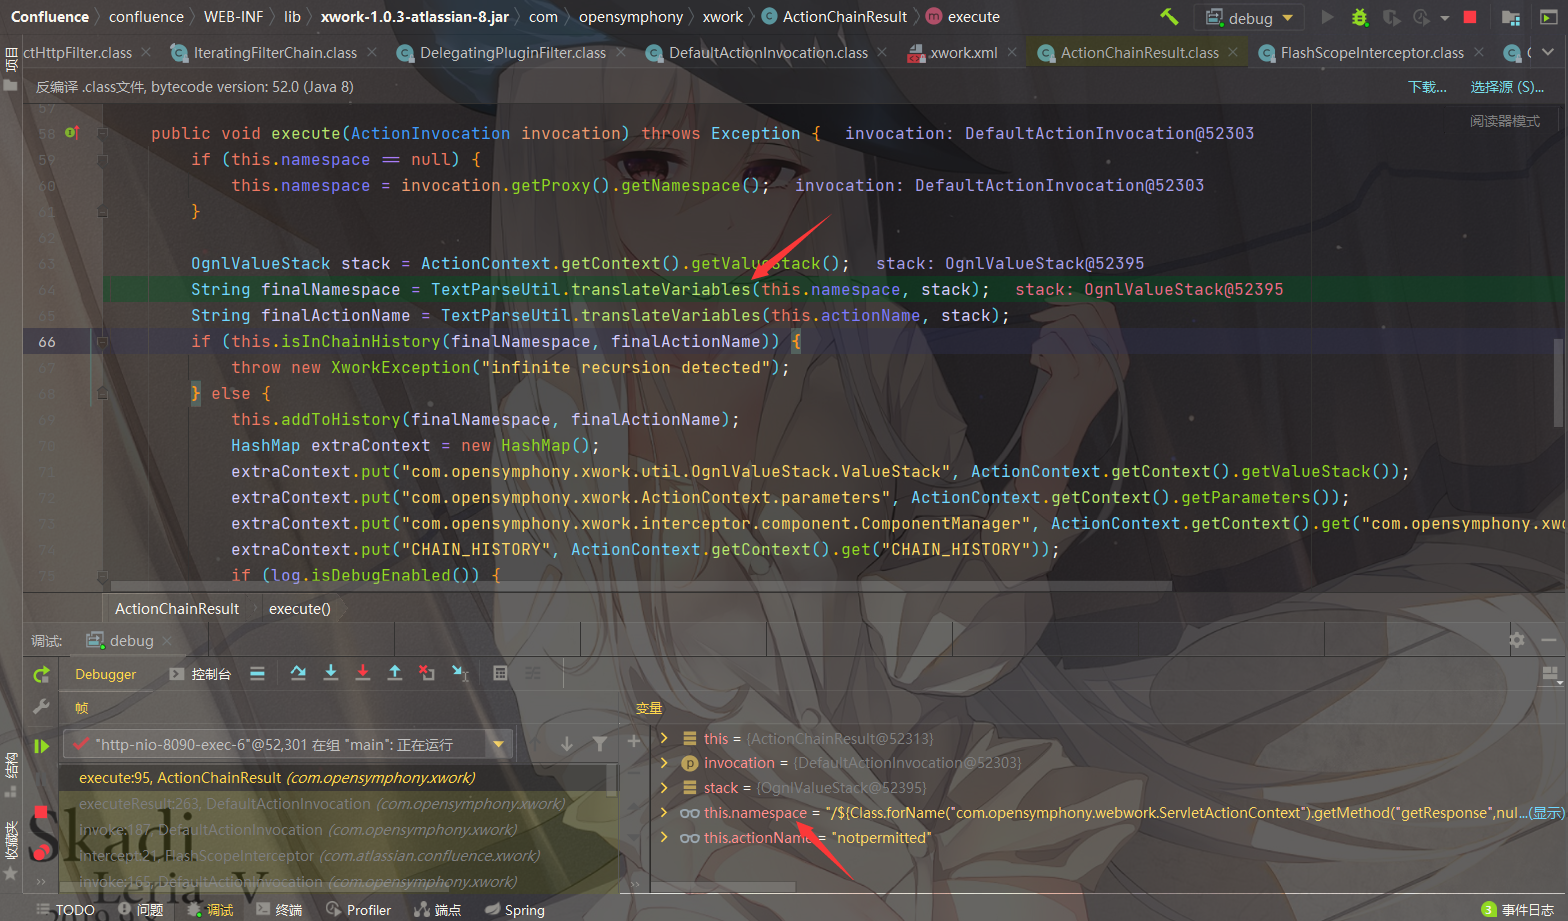Click xwork-1.0.3-atlassian-8.jar breadcrumb
This screenshot has height=921, width=1568.
pyautogui.click(x=414, y=17)
